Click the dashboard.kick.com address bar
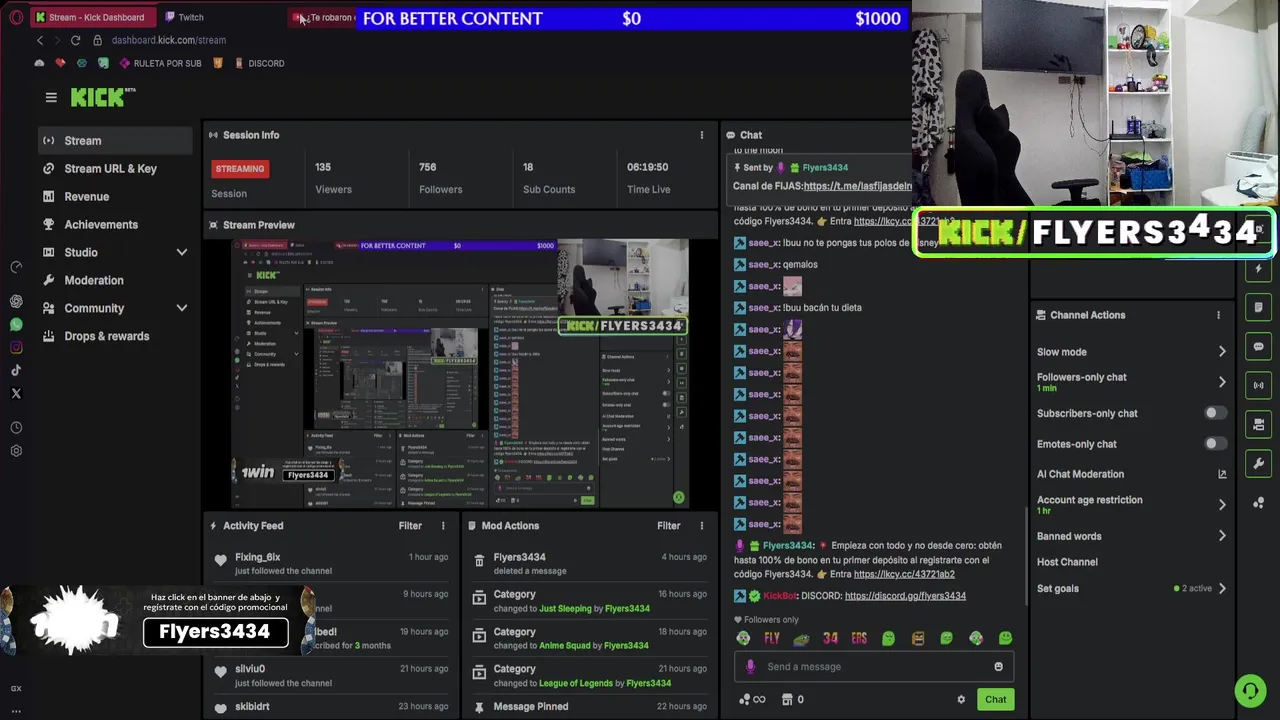Viewport: 1280px width, 720px height. (168, 40)
